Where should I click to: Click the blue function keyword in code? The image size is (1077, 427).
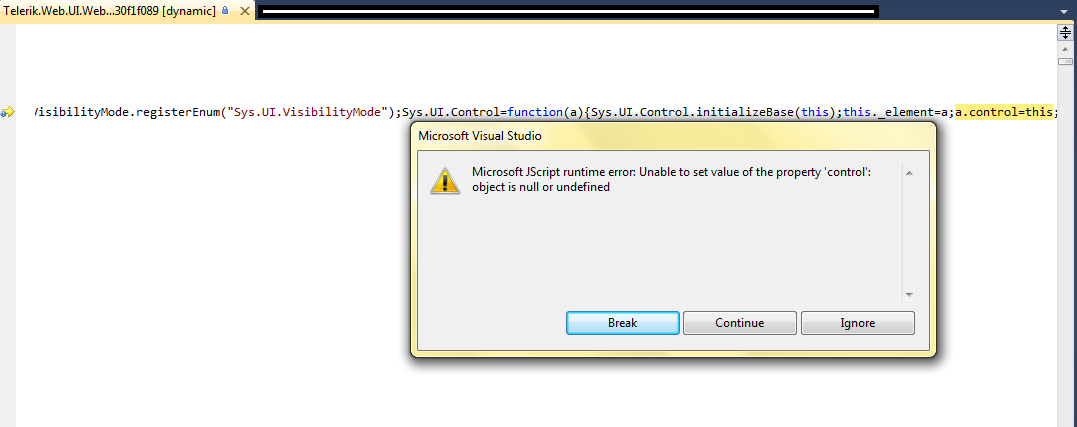click(x=535, y=112)
